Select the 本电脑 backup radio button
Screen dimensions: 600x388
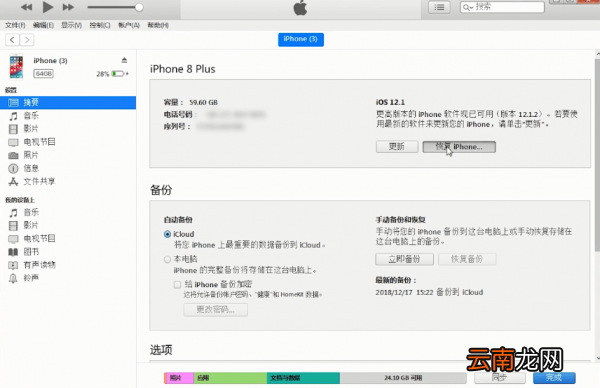167,259
